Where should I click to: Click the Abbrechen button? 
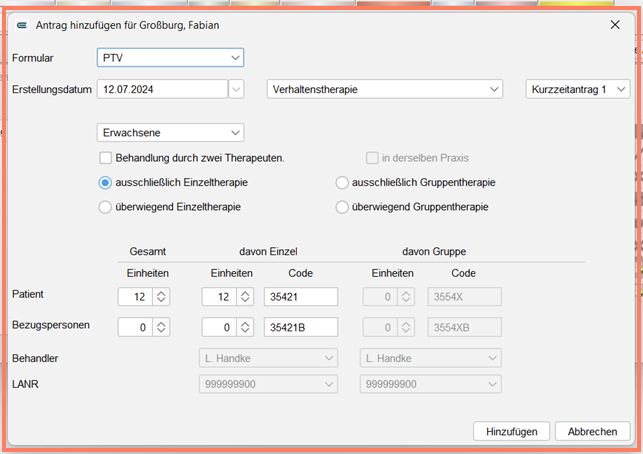tap(592, 431)
